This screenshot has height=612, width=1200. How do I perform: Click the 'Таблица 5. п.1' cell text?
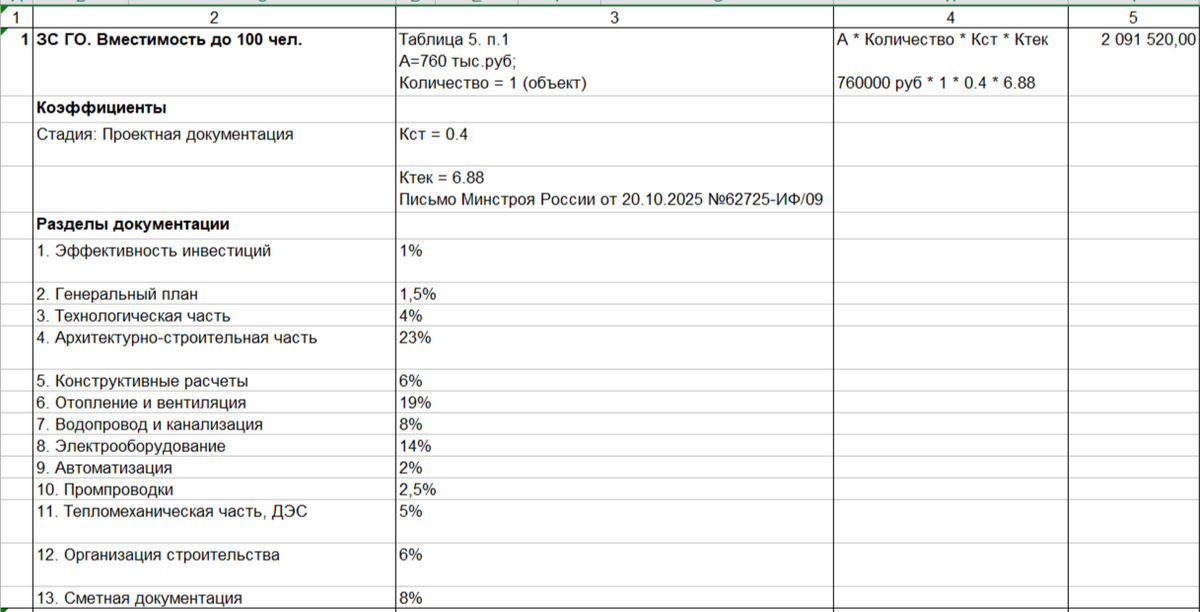(455, 40)
